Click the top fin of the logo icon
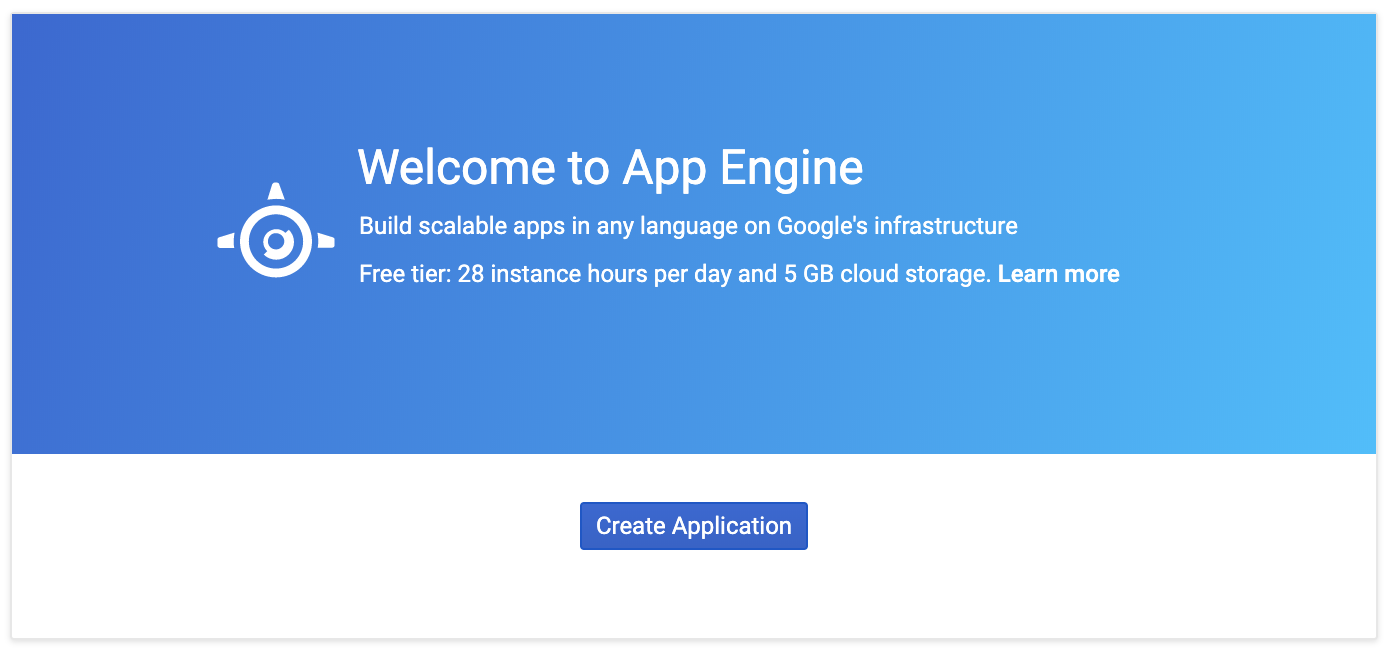The height and width of the screenshot is (656, 1392). coord(275,190)
